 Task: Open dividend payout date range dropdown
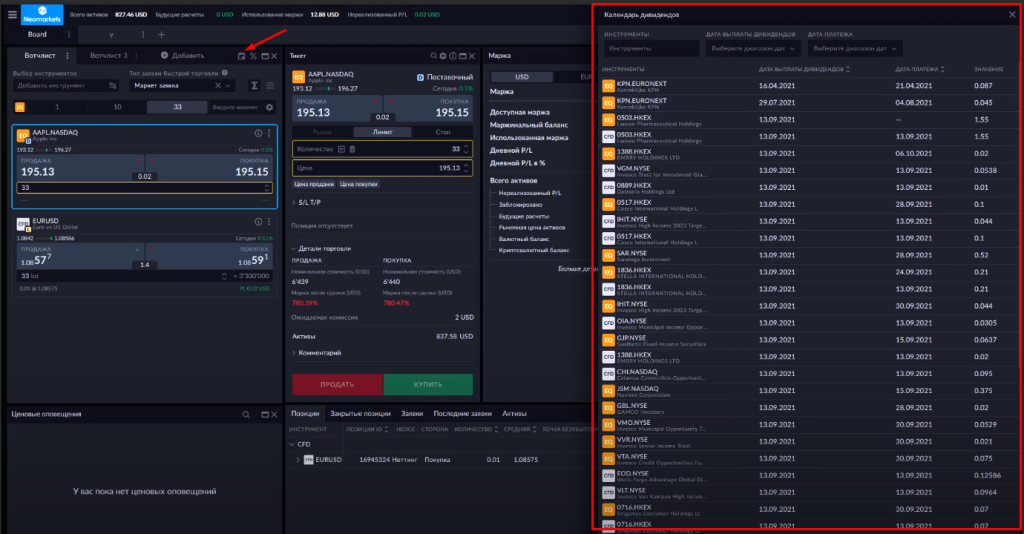(753, 48)
